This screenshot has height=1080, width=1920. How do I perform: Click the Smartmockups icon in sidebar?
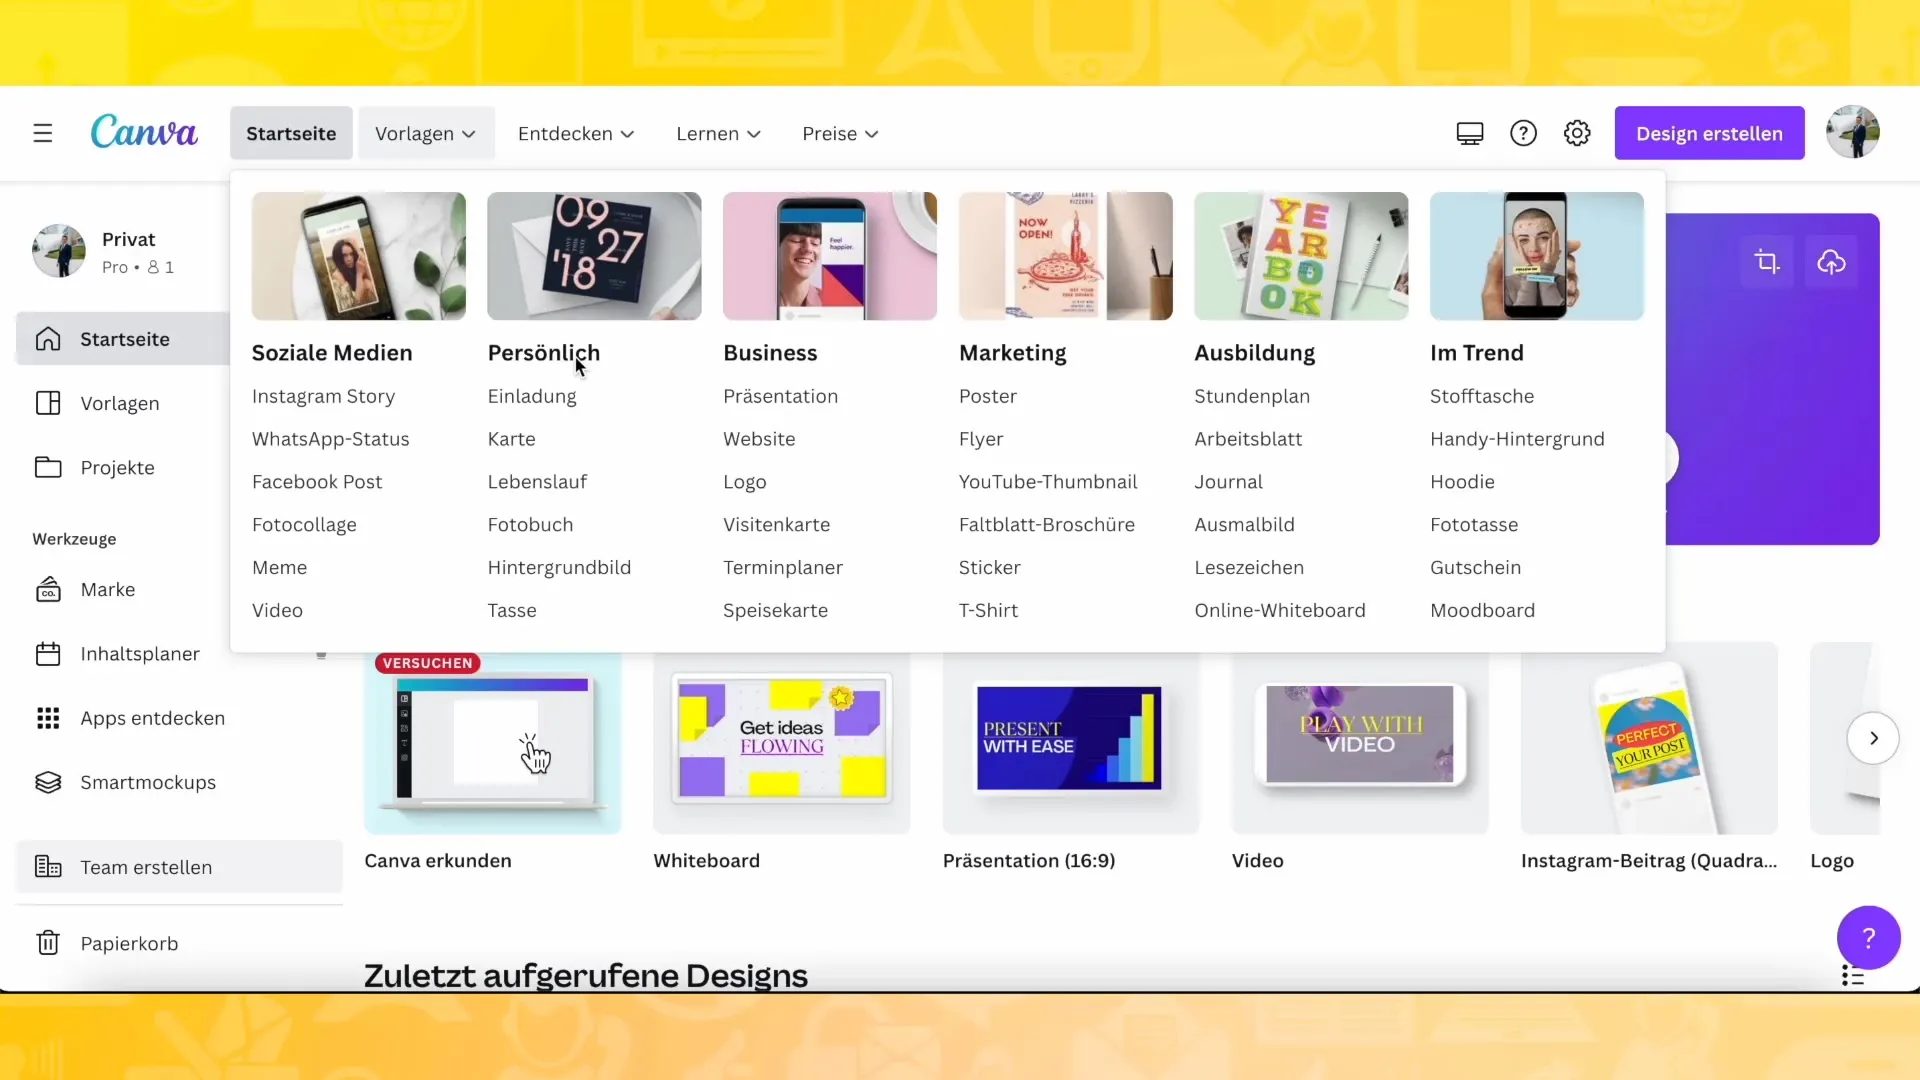(x=47, y=782)
